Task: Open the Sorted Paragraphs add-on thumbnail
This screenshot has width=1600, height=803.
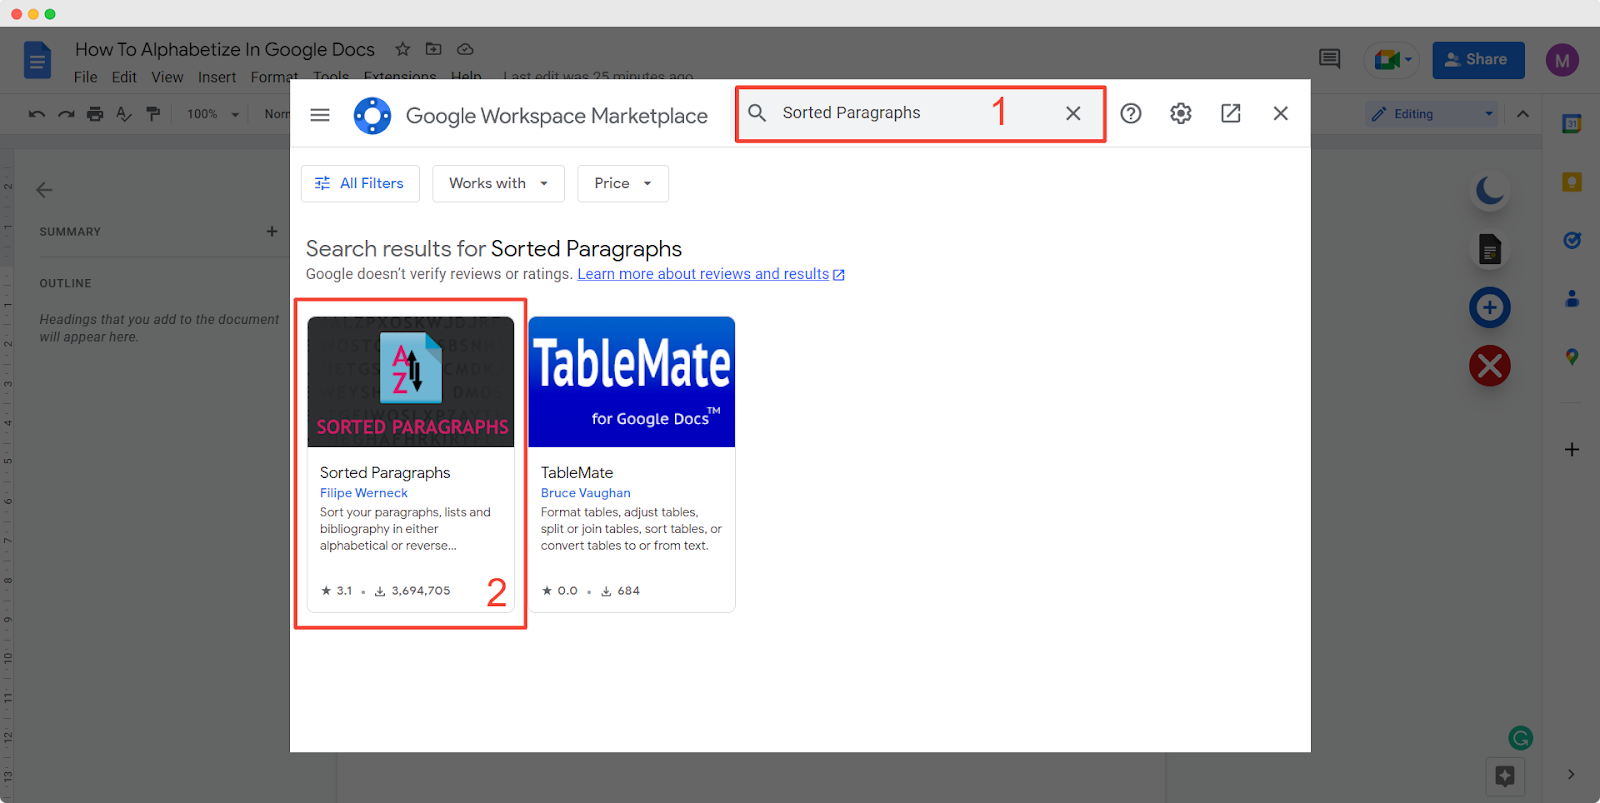Action: (411, 382)
